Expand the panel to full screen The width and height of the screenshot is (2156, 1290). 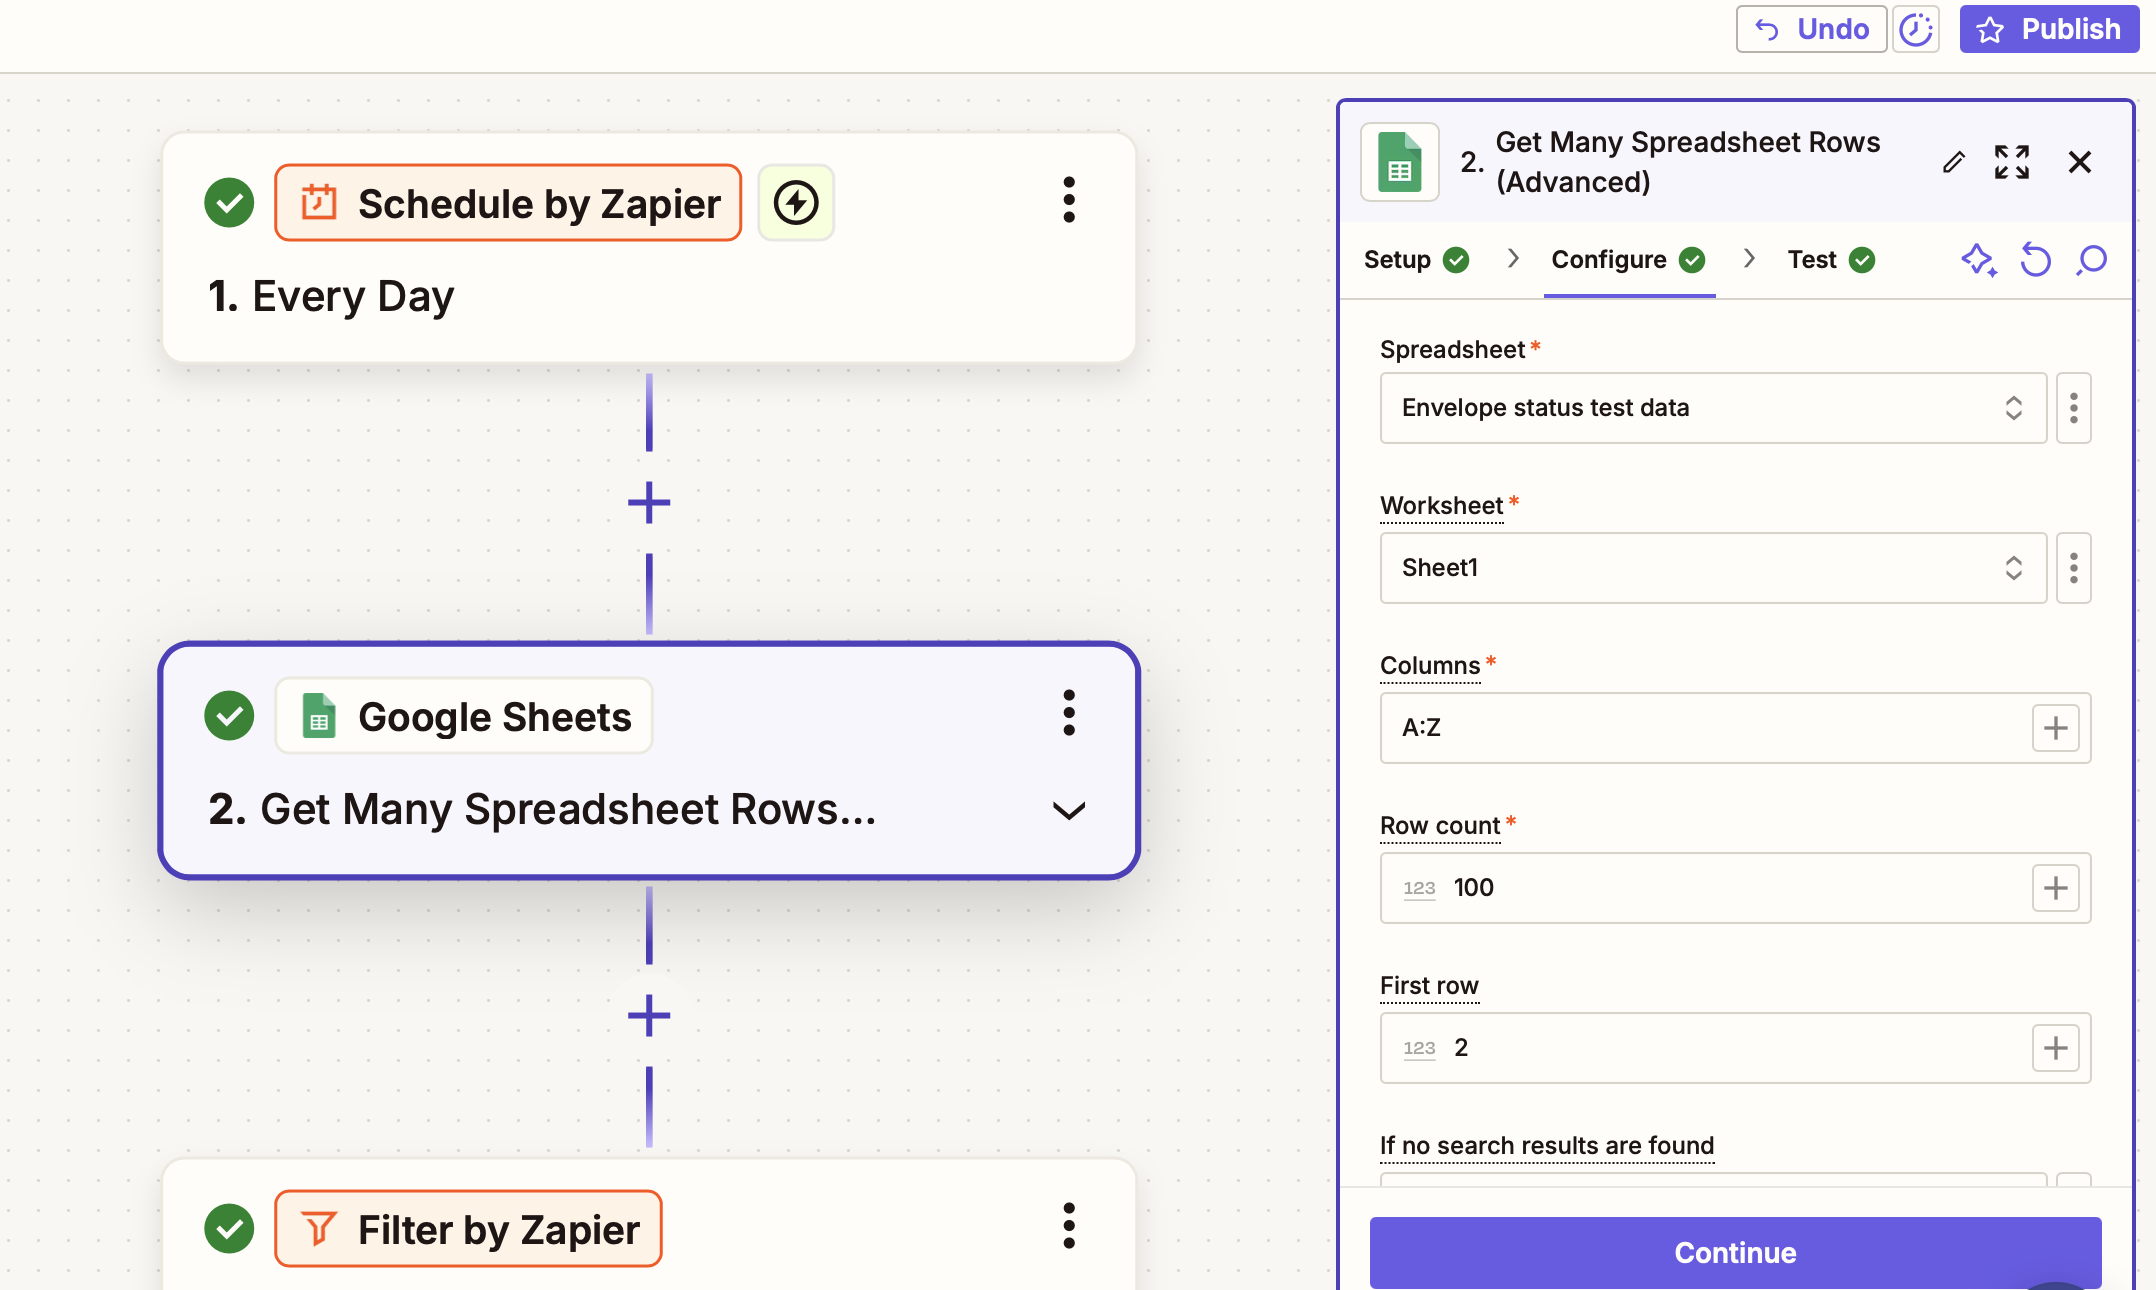pyautogui.click(x=2012, y=162)
